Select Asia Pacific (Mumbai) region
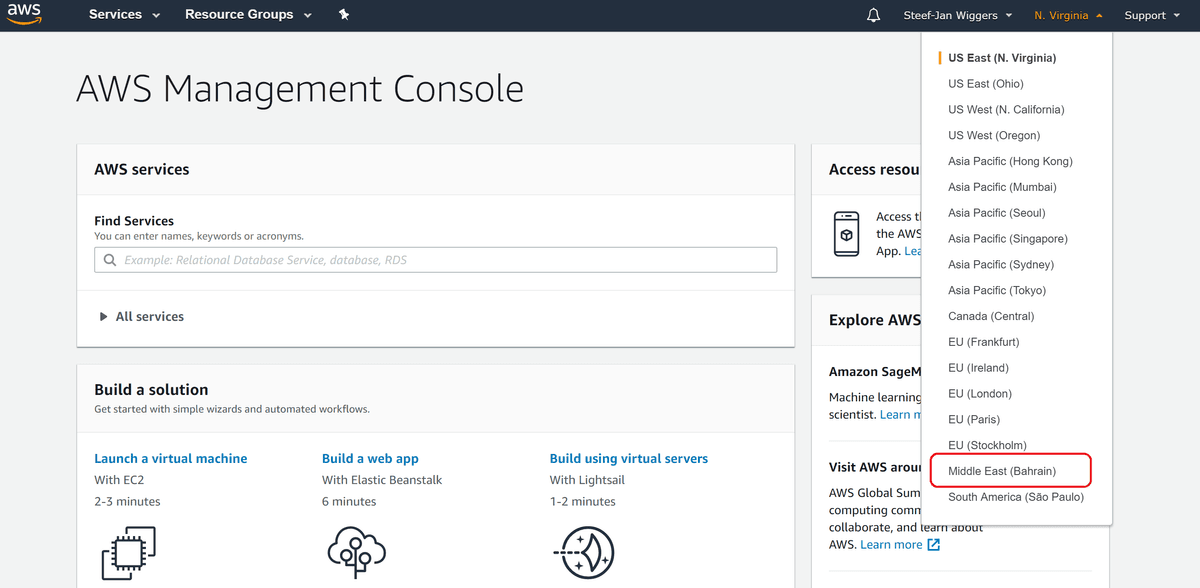 tap(1002, 187)
